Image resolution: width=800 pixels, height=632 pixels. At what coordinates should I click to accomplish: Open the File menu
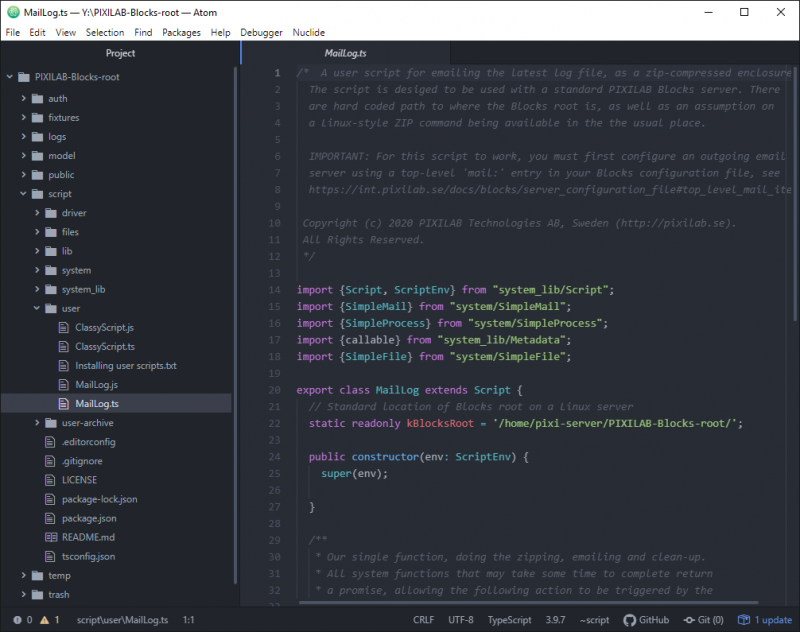[x=13, y=33]
